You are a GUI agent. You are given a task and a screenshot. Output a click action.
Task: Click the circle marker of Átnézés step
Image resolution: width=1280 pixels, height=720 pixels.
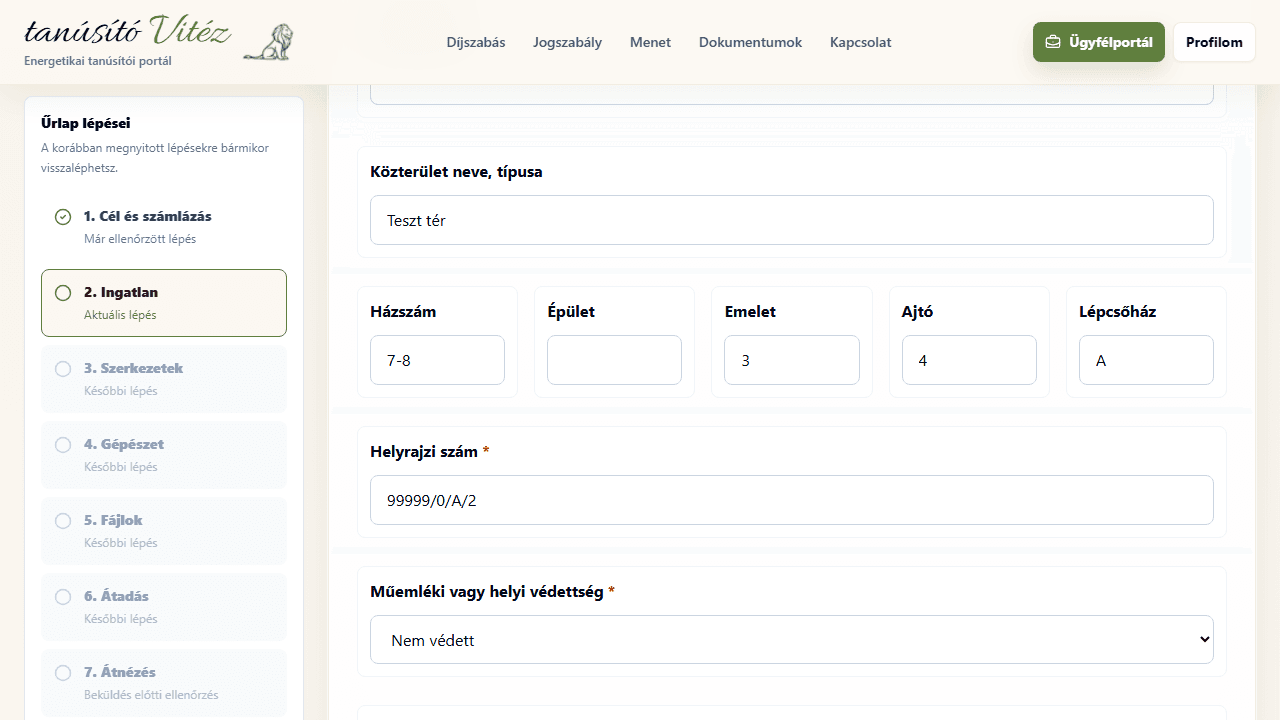pos(63,673)
